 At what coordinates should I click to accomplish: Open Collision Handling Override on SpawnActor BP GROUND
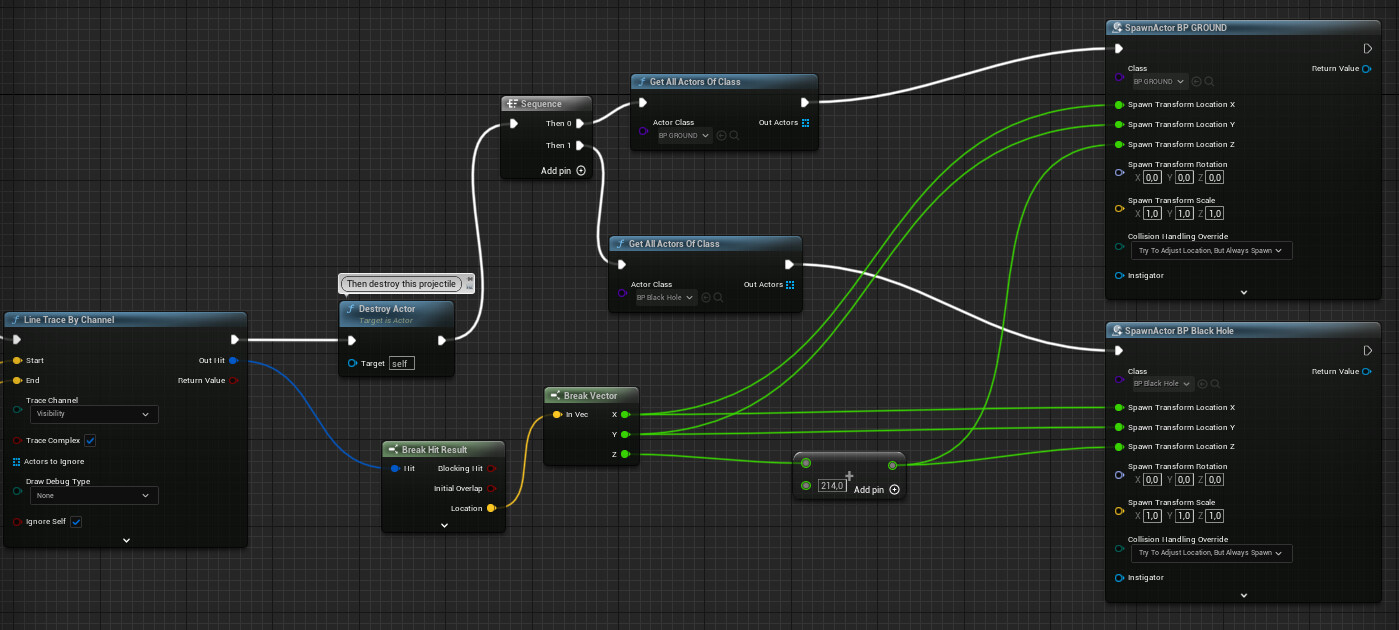coord(1210,250)
